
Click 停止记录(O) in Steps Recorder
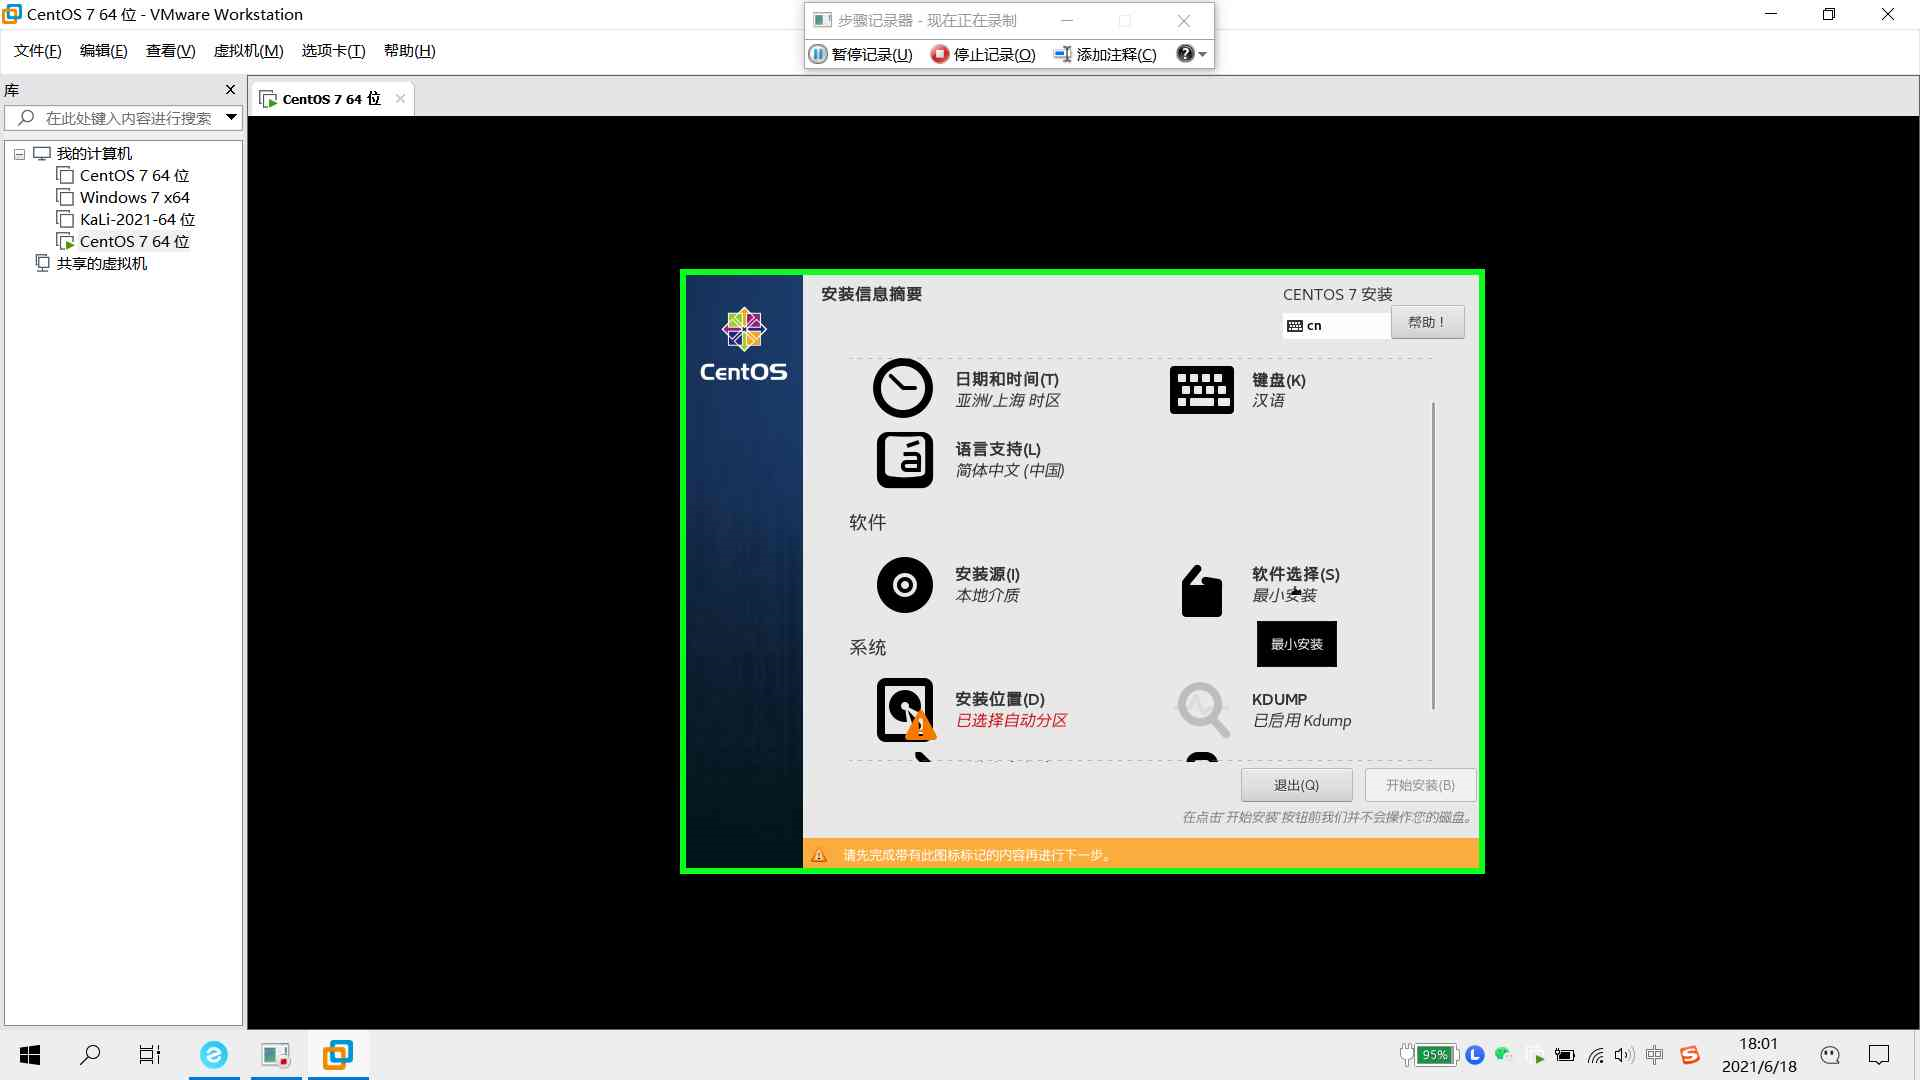pyautogui.click(x=983, y=54)
